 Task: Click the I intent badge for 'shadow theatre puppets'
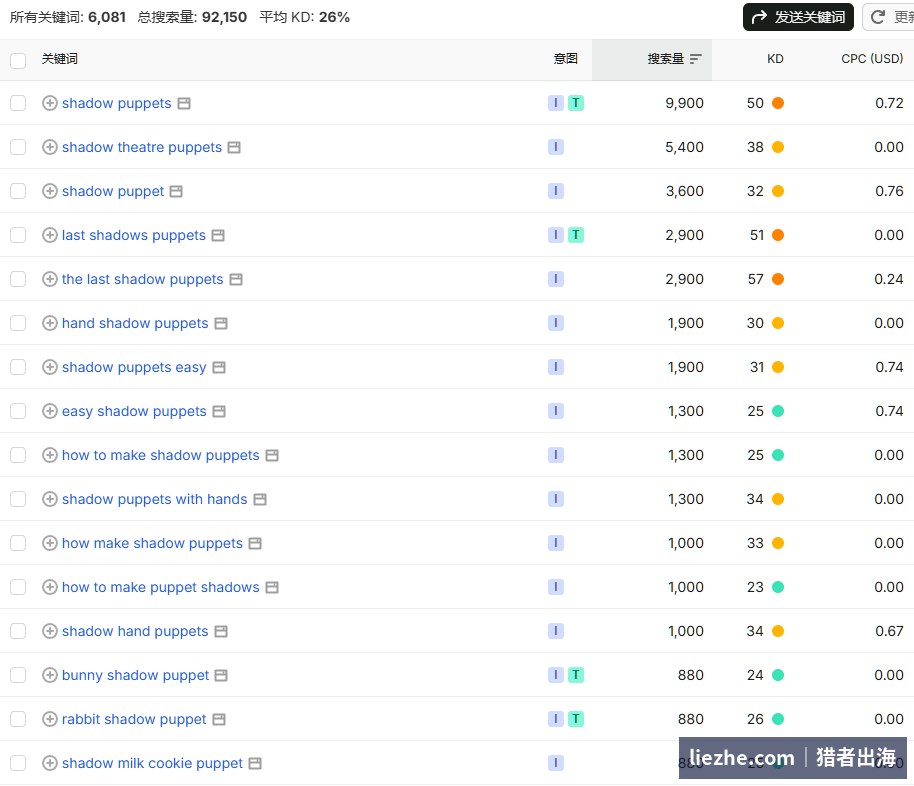coord(556,147)
